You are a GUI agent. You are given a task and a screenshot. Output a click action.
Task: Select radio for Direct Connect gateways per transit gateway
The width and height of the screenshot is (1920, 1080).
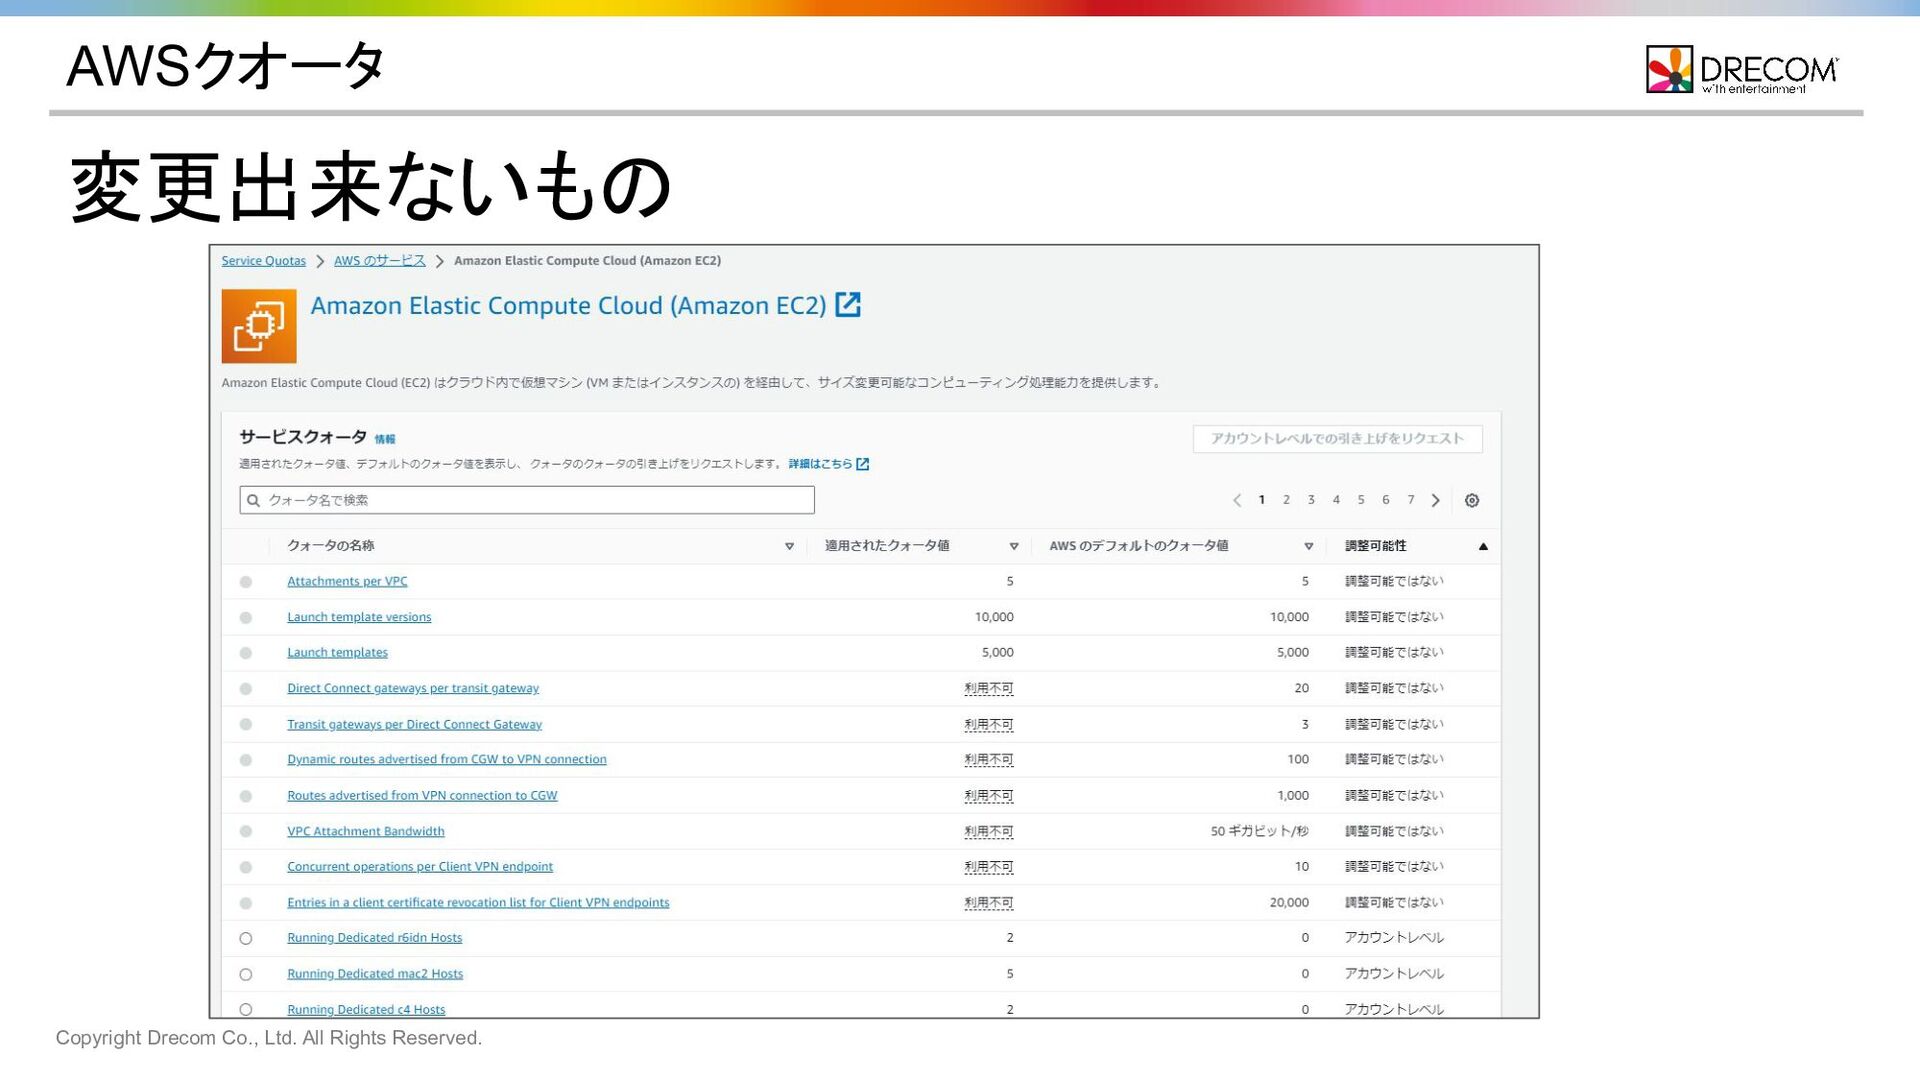(246, 689)
